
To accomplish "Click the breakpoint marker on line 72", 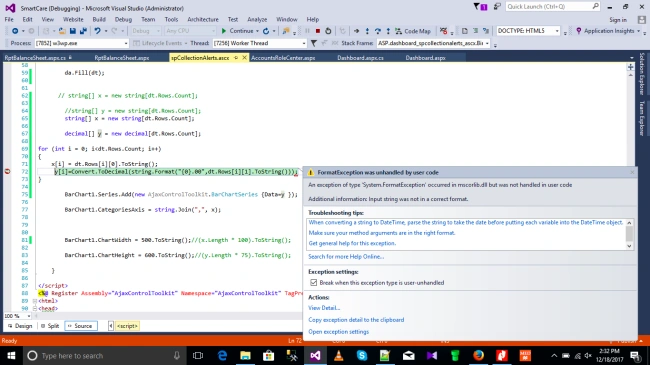I will click(7, 172).
